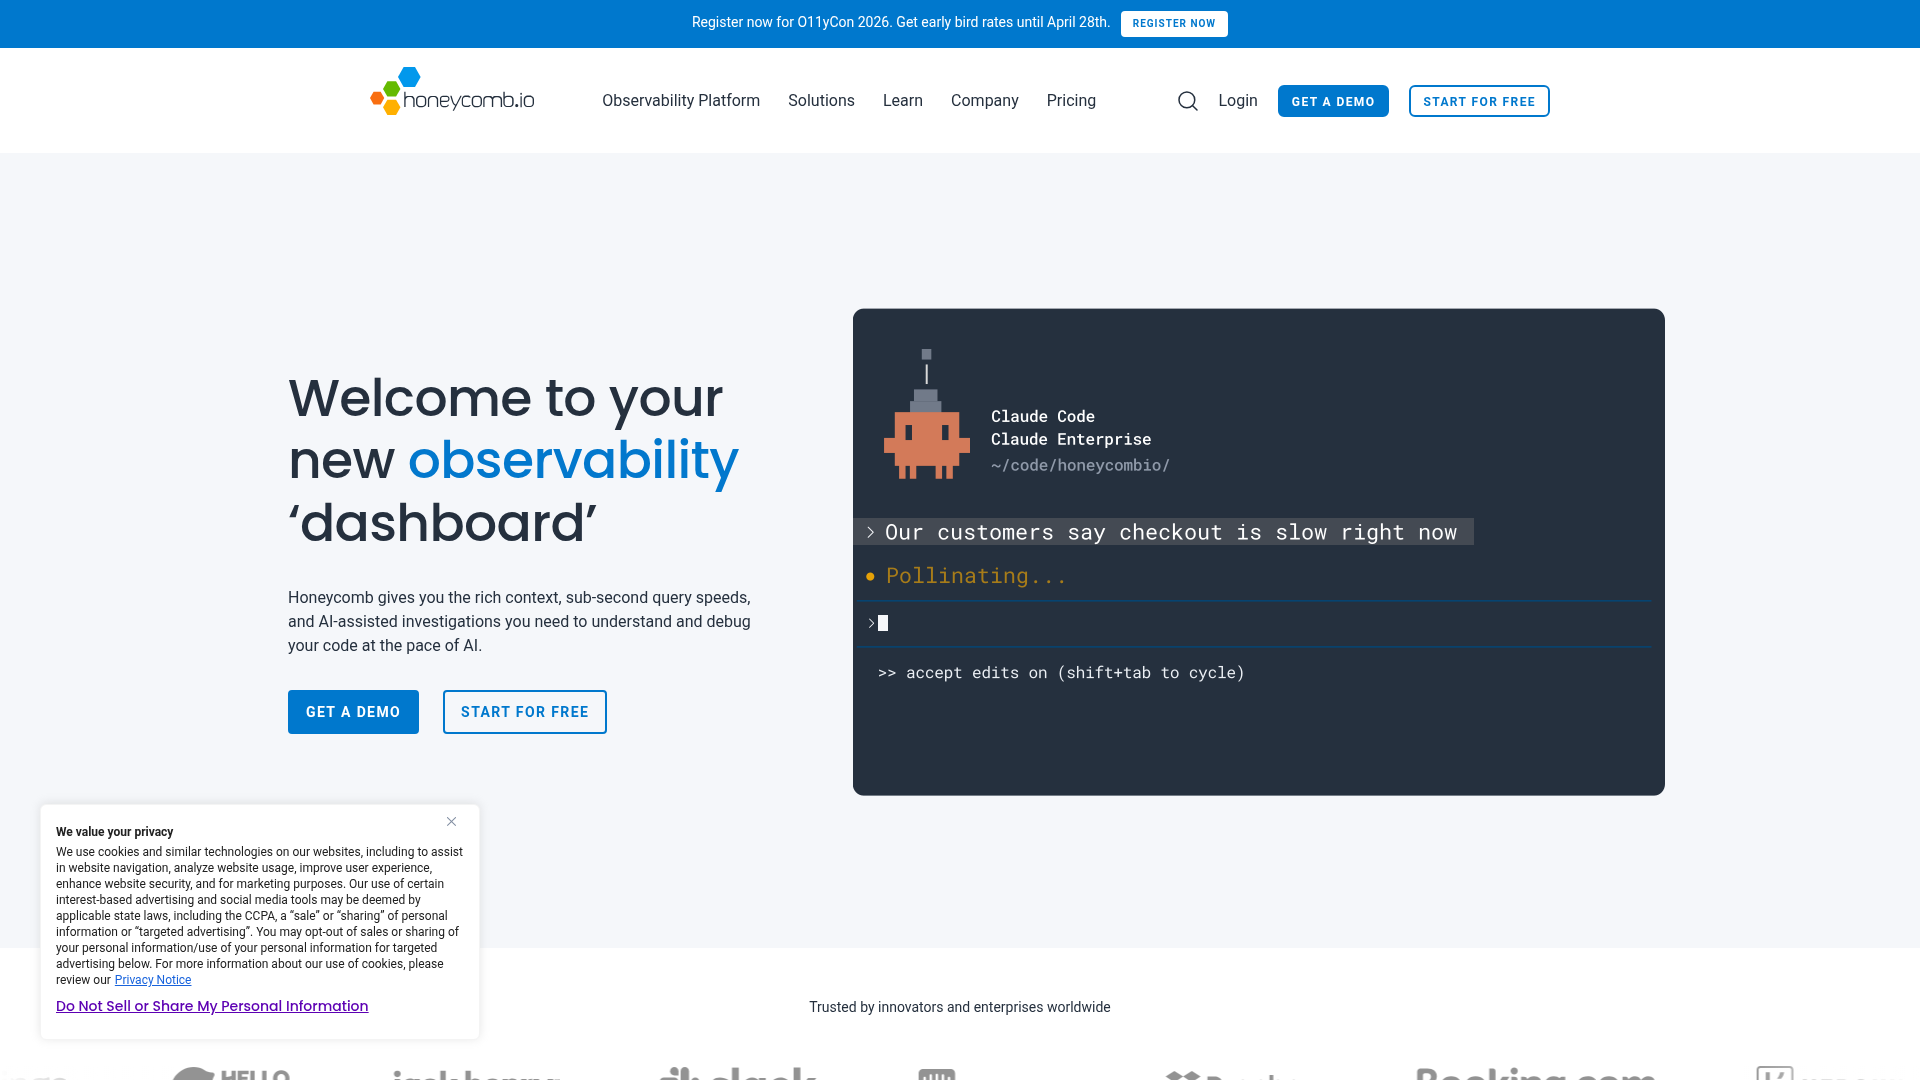Open the Company dropdown
Screen dimensions: 1920x1080
(x=985, y=100)
